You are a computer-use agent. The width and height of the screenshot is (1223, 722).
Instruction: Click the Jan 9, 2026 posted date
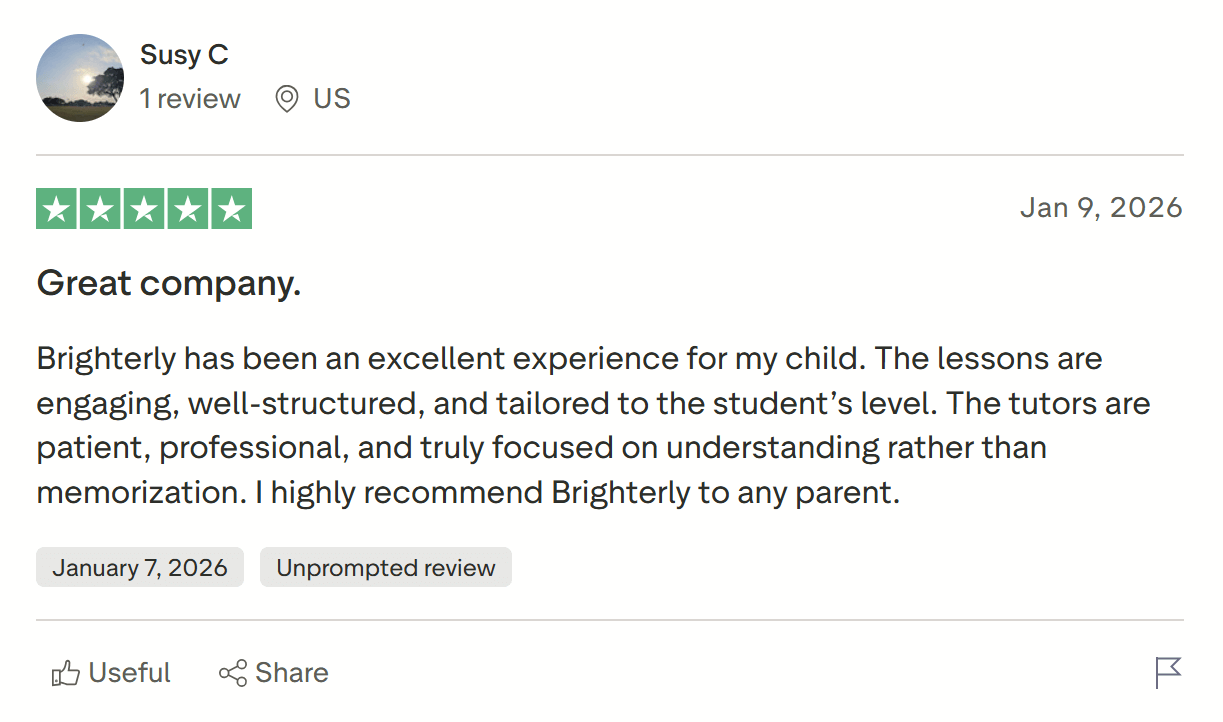(x=1101, y=207)
